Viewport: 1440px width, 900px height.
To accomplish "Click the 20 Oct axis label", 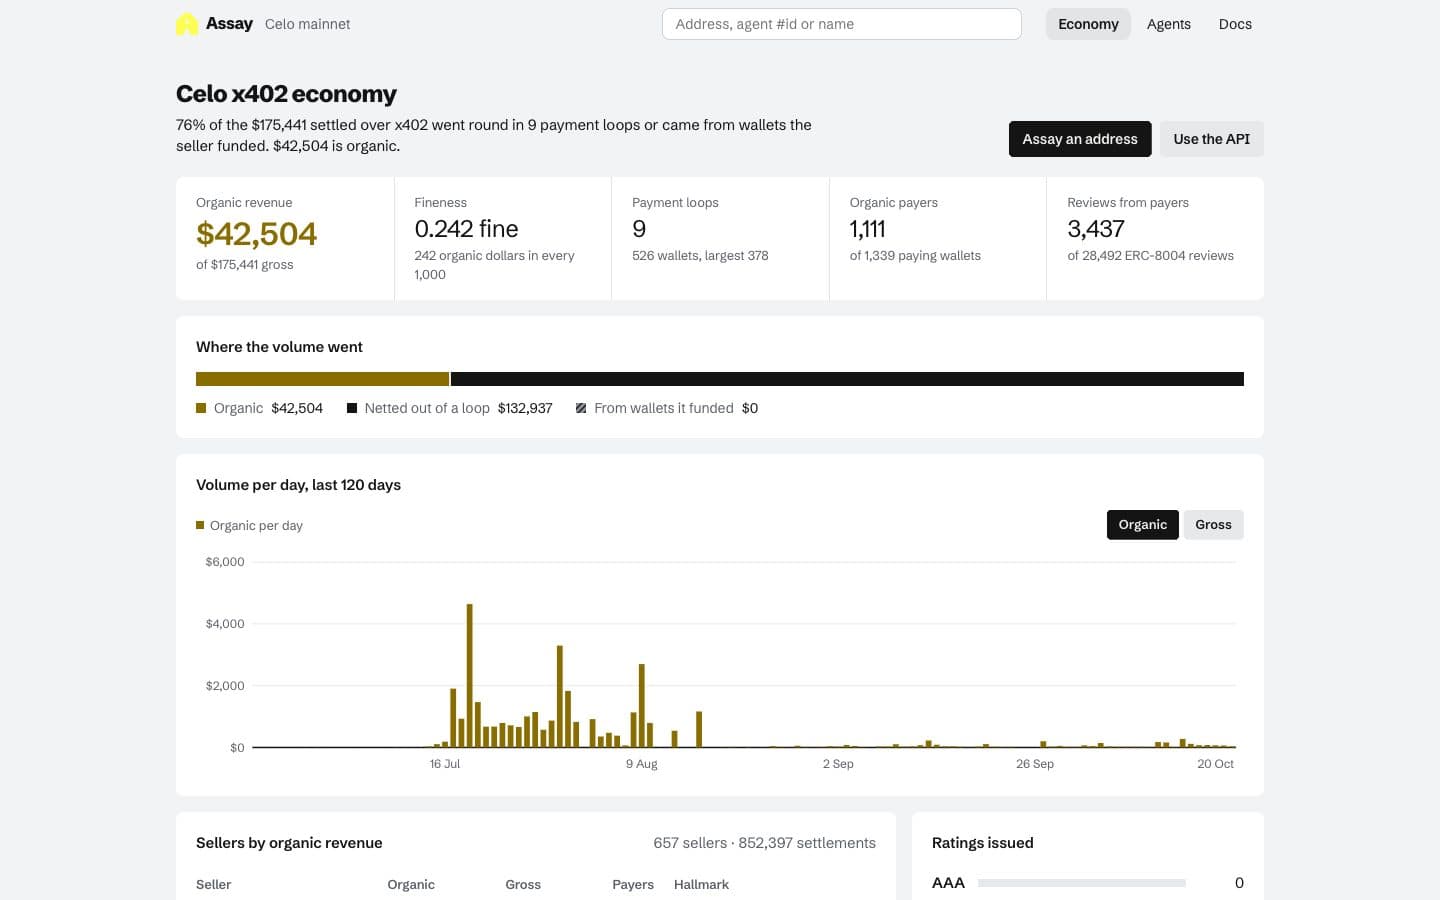I will tap(1215, 764).
